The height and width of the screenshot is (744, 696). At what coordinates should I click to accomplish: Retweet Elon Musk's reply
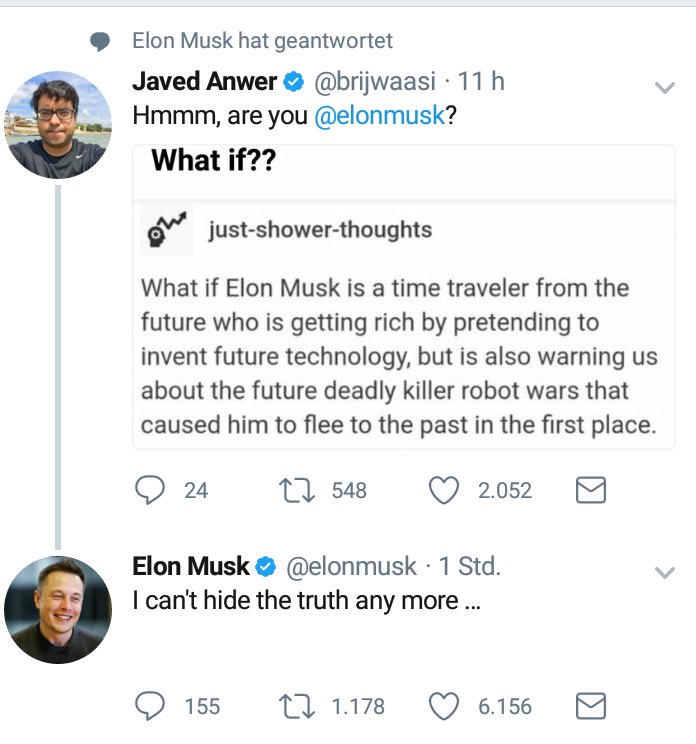pyautogui.click(x=297, y=706)
